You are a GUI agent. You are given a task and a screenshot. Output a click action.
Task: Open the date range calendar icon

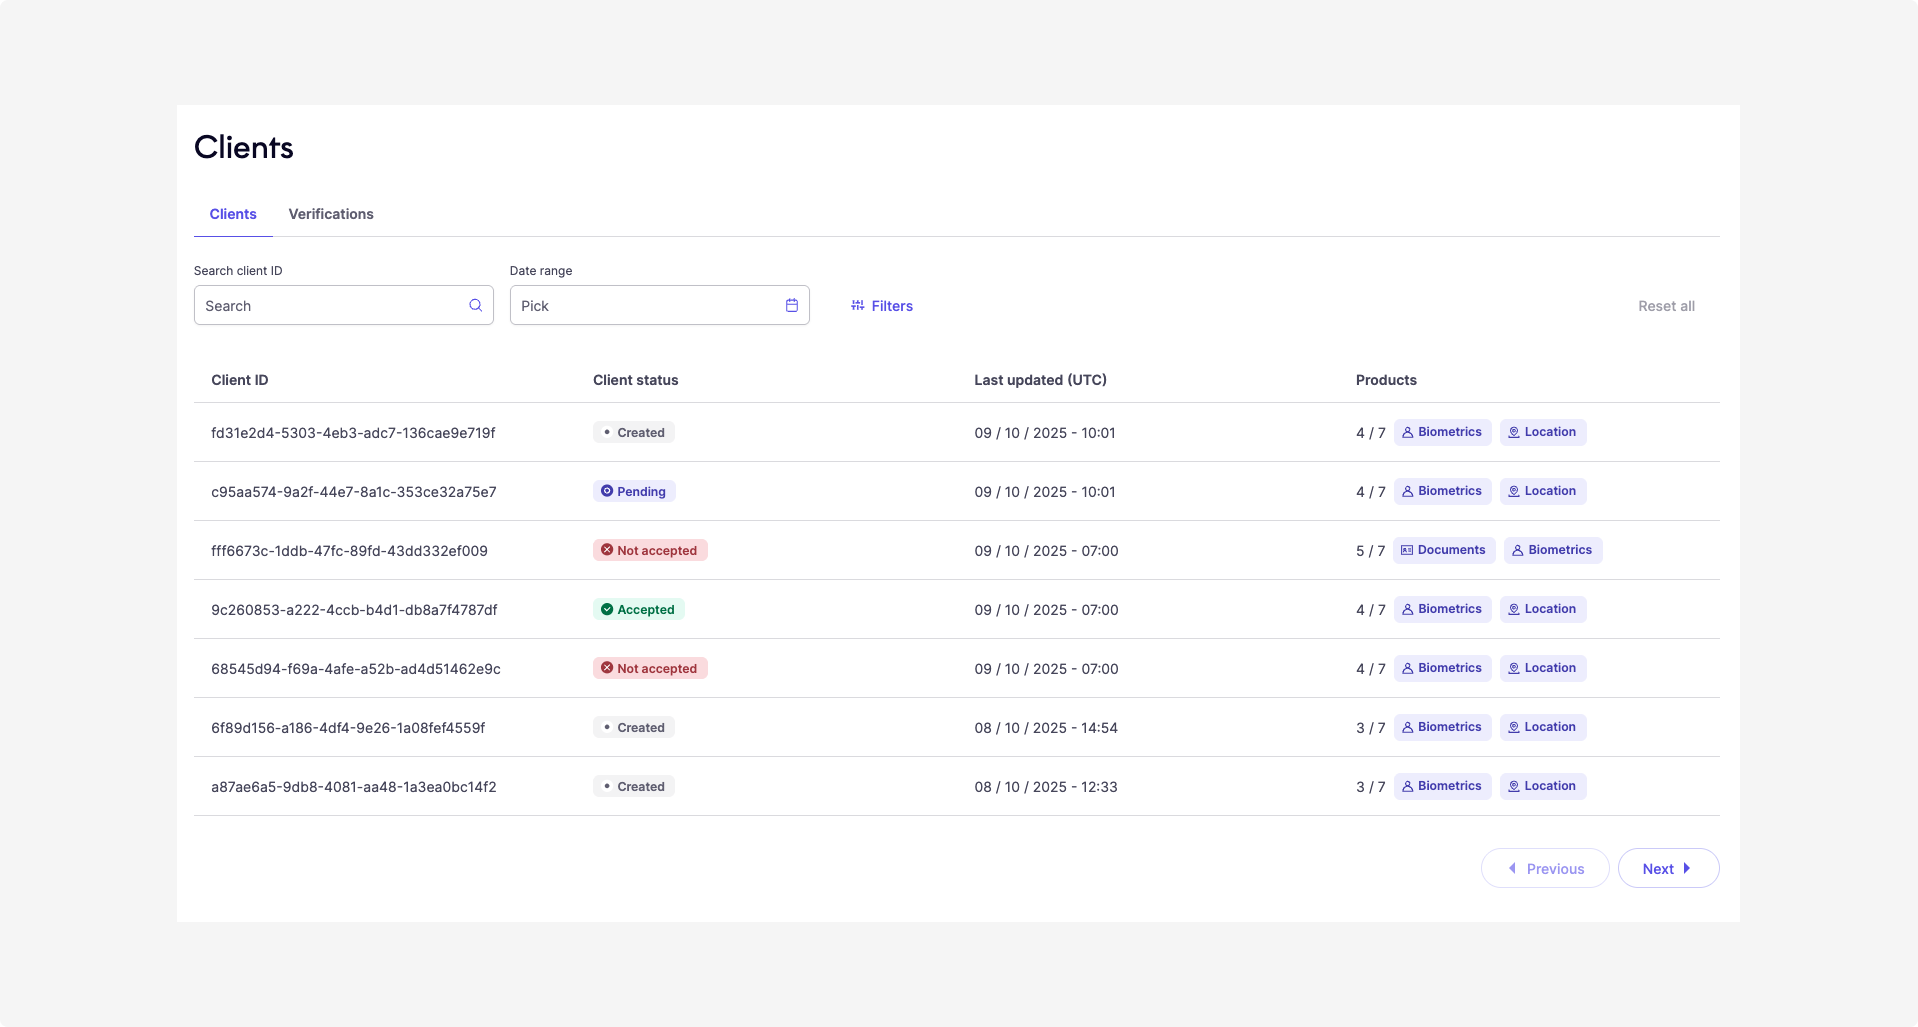[792, 305]
